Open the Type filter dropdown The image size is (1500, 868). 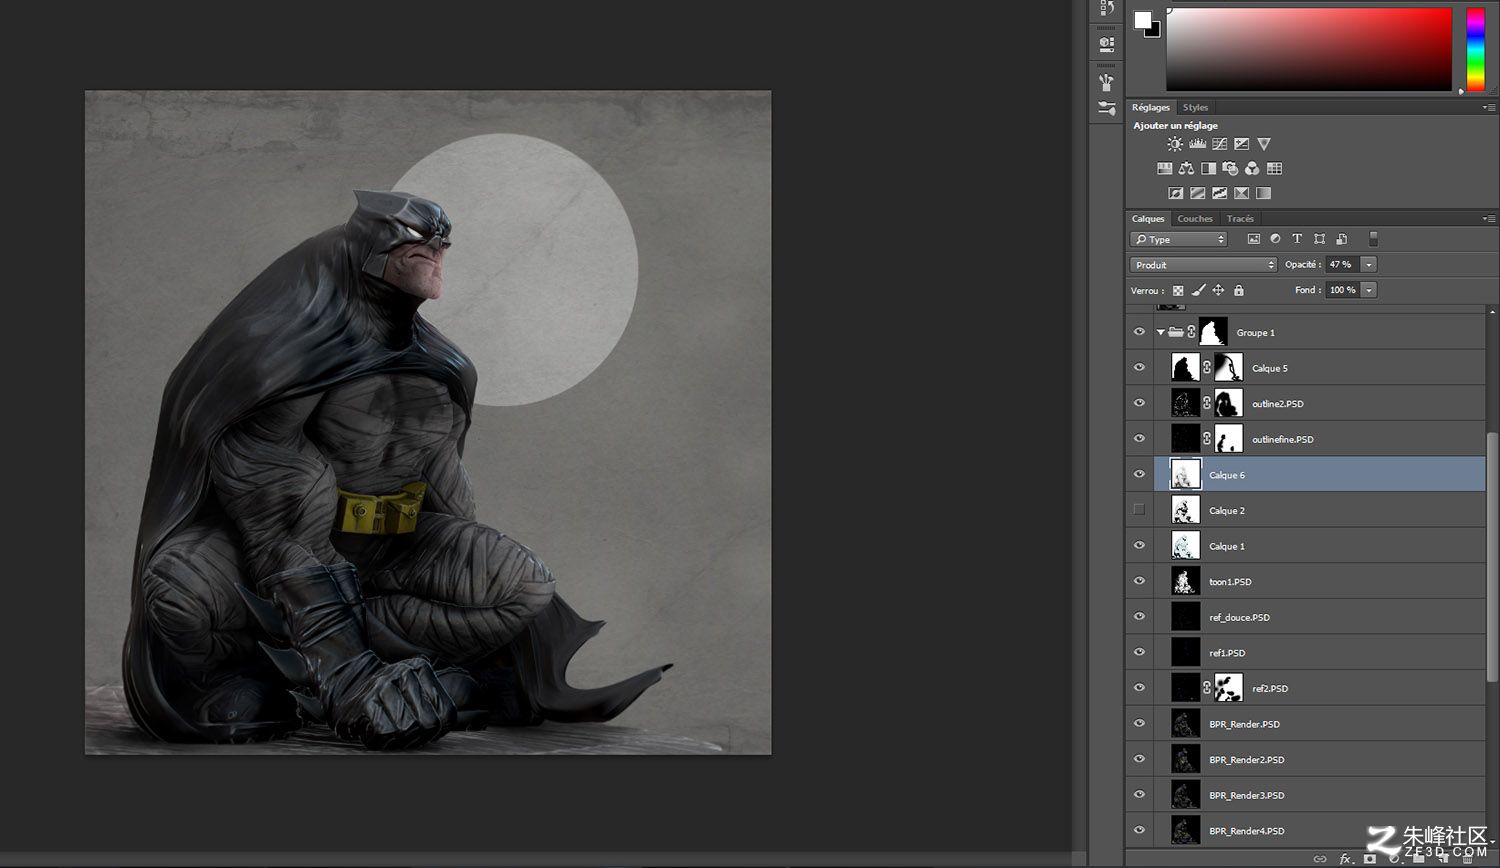(x=1178, y=239)
